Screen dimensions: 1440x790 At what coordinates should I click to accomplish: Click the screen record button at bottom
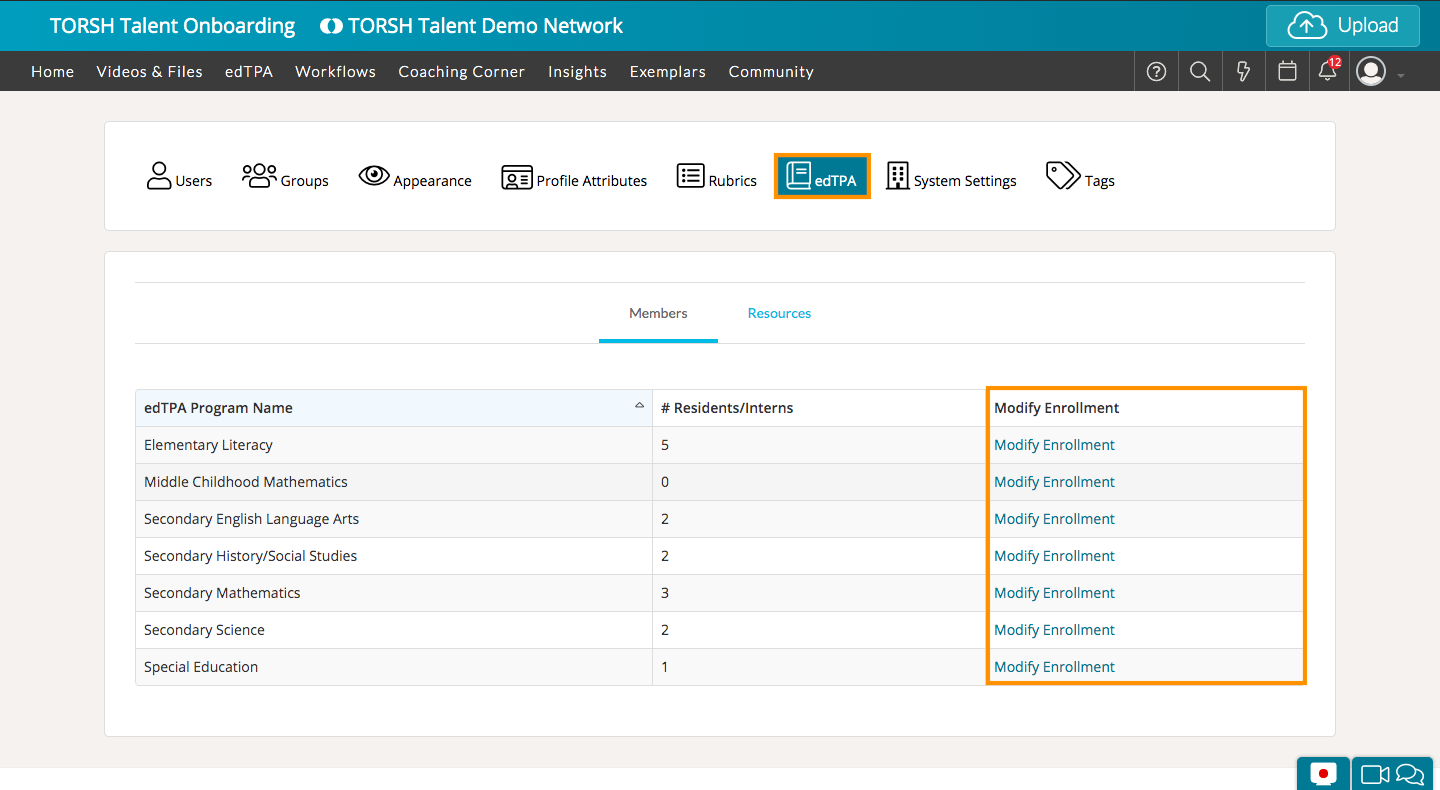1323,774
